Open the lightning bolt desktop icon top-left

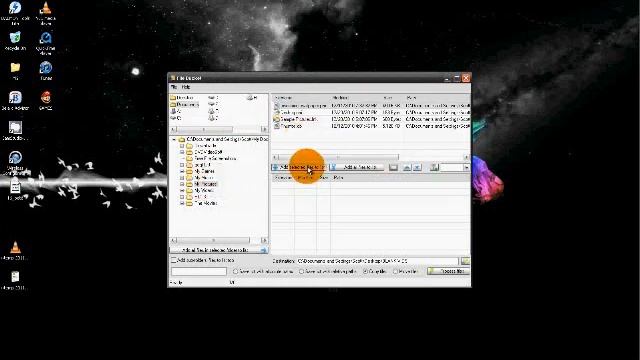15,8
